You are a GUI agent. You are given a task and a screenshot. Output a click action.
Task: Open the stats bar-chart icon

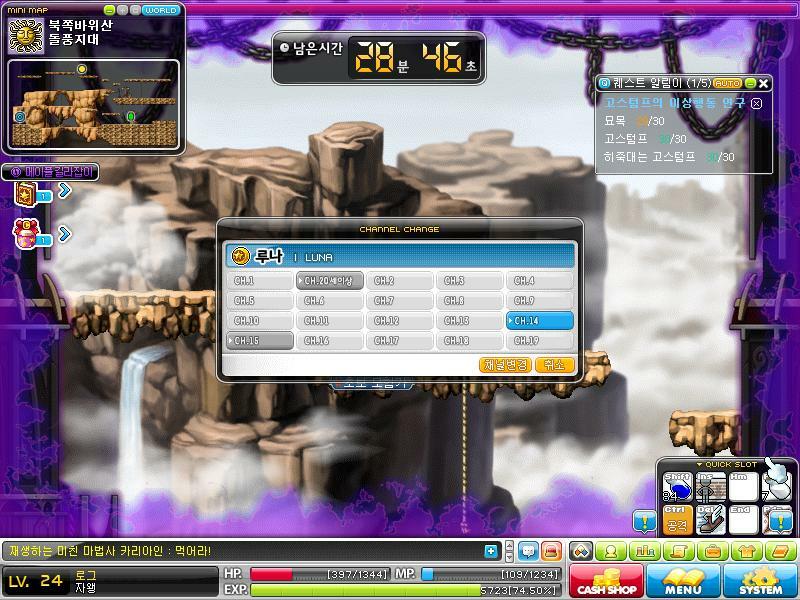click(644, 551)
